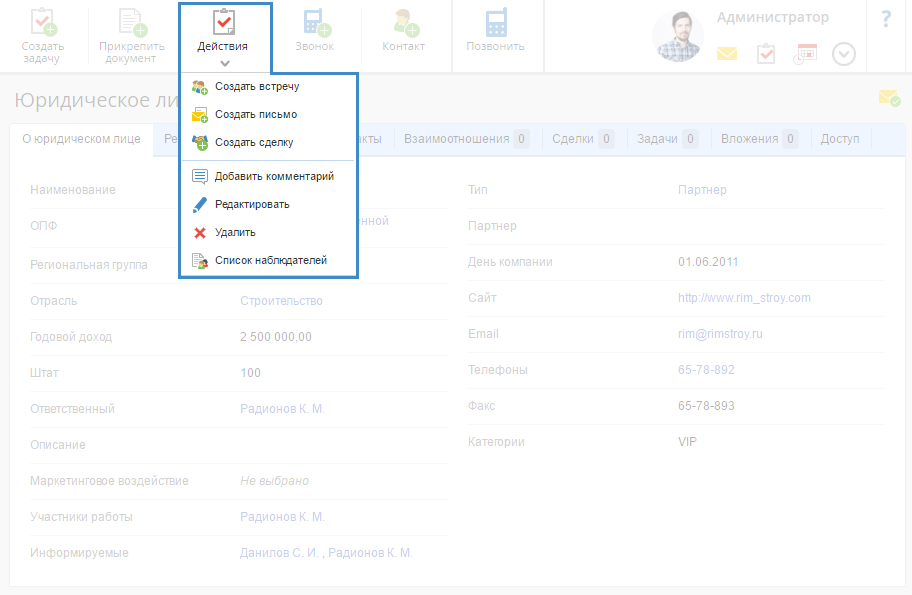Click the email rim@rimstroy.ru link
The width and height of the screenshot is (912, 595).
point(720,334)
